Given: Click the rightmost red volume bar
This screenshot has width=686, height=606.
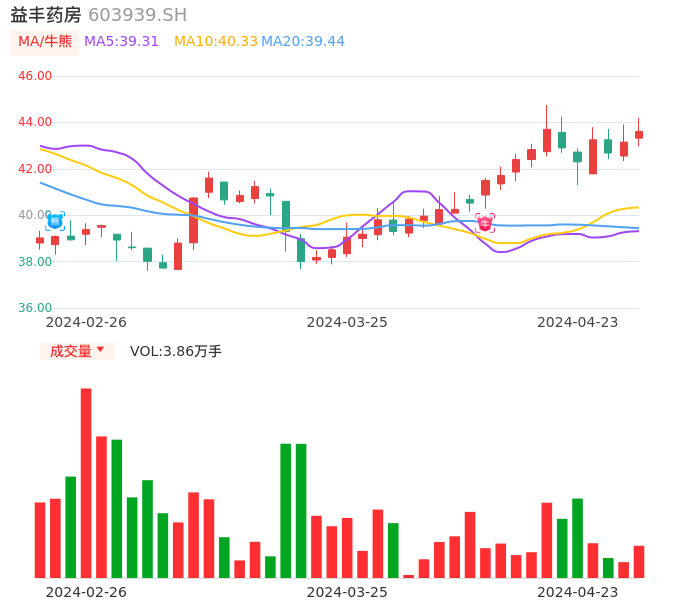Looking at the screenshot, I should [639, 561].
